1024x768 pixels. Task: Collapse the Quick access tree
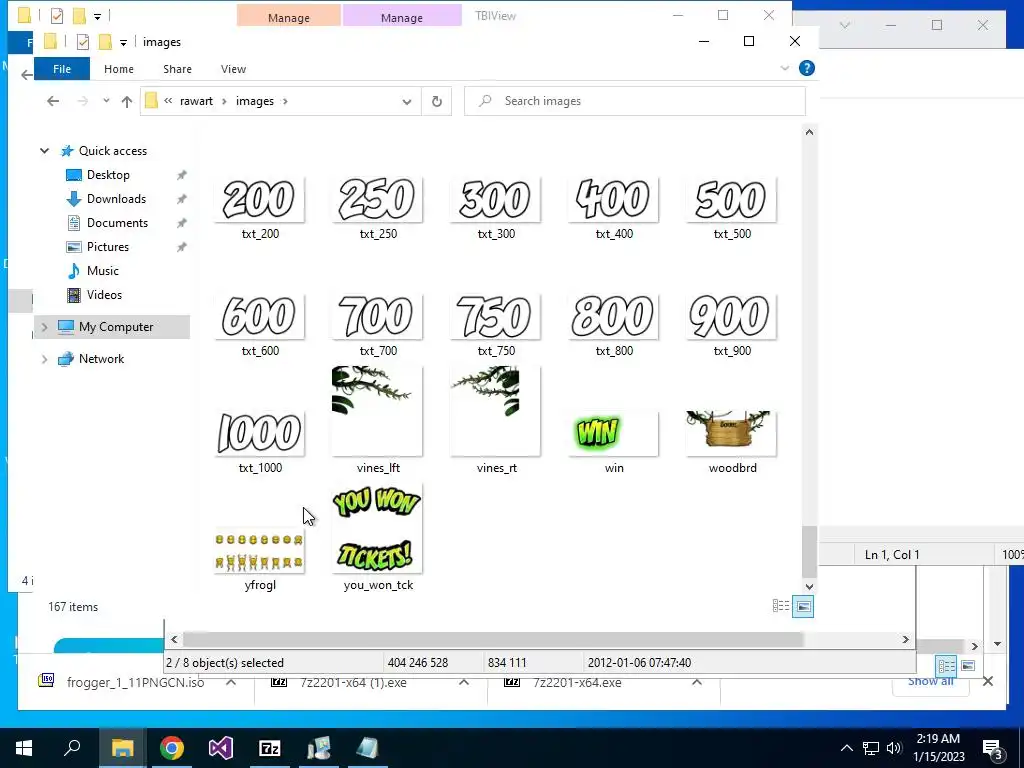point(44,151)
